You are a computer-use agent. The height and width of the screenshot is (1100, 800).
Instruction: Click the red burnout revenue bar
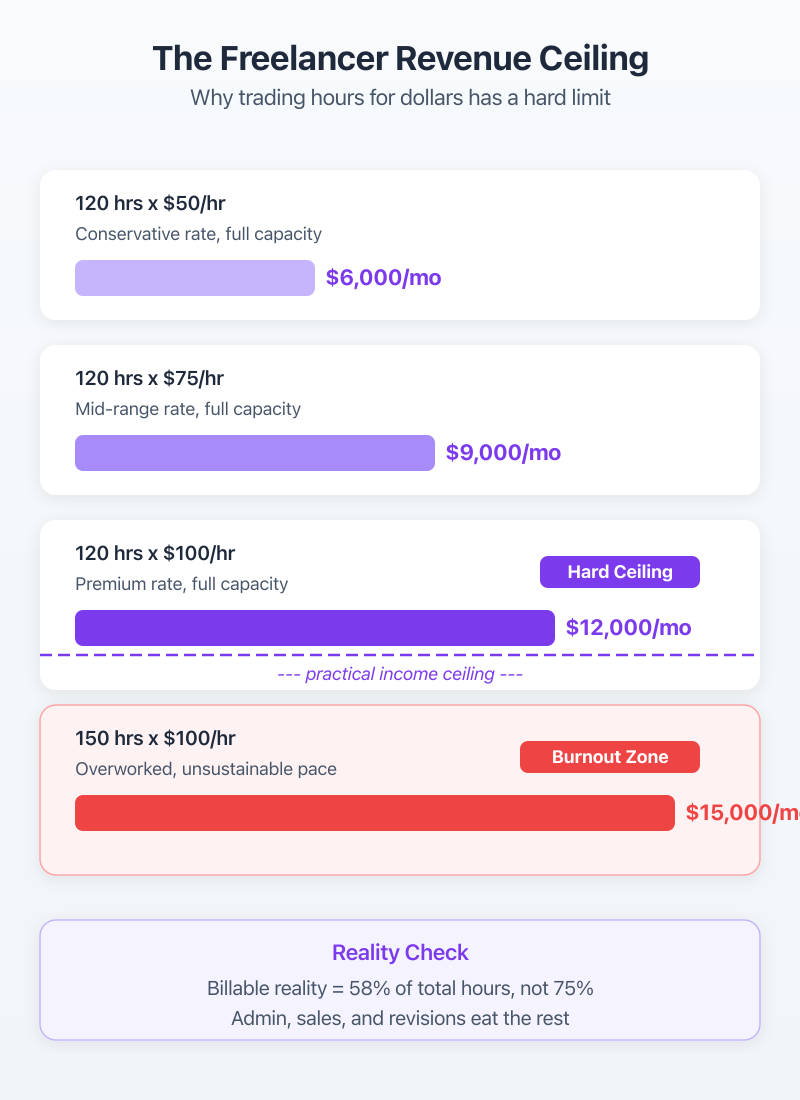tap(374, 813)
